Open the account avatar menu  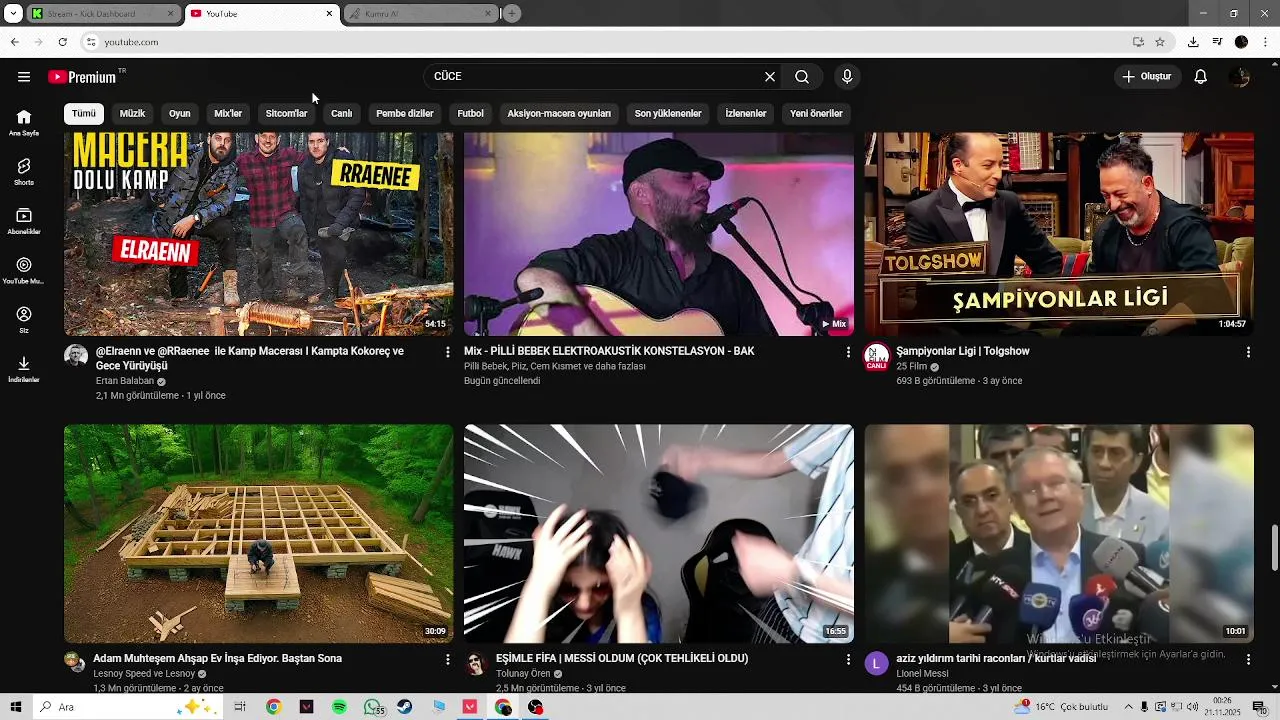click(1240, 77)
